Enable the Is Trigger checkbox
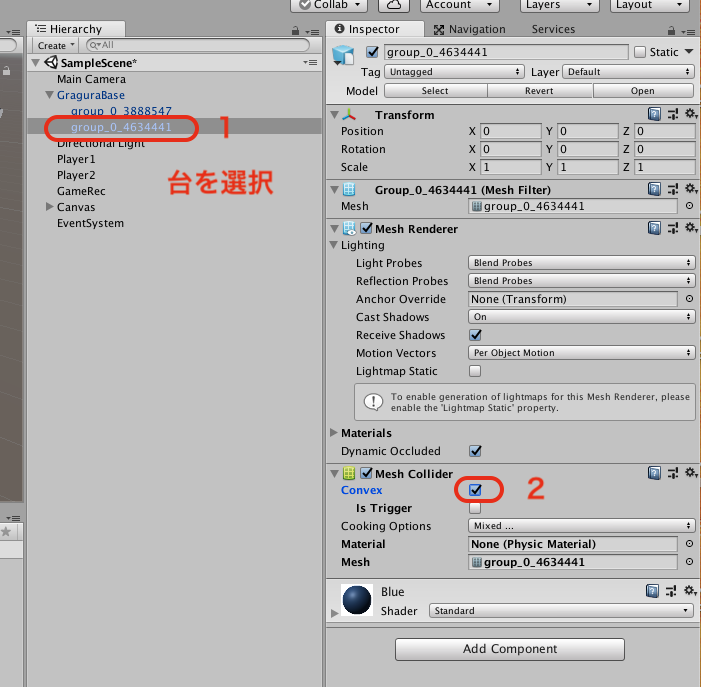Image resolution: width=701 pixels, height=687 pixels. (x=476, y=508)
